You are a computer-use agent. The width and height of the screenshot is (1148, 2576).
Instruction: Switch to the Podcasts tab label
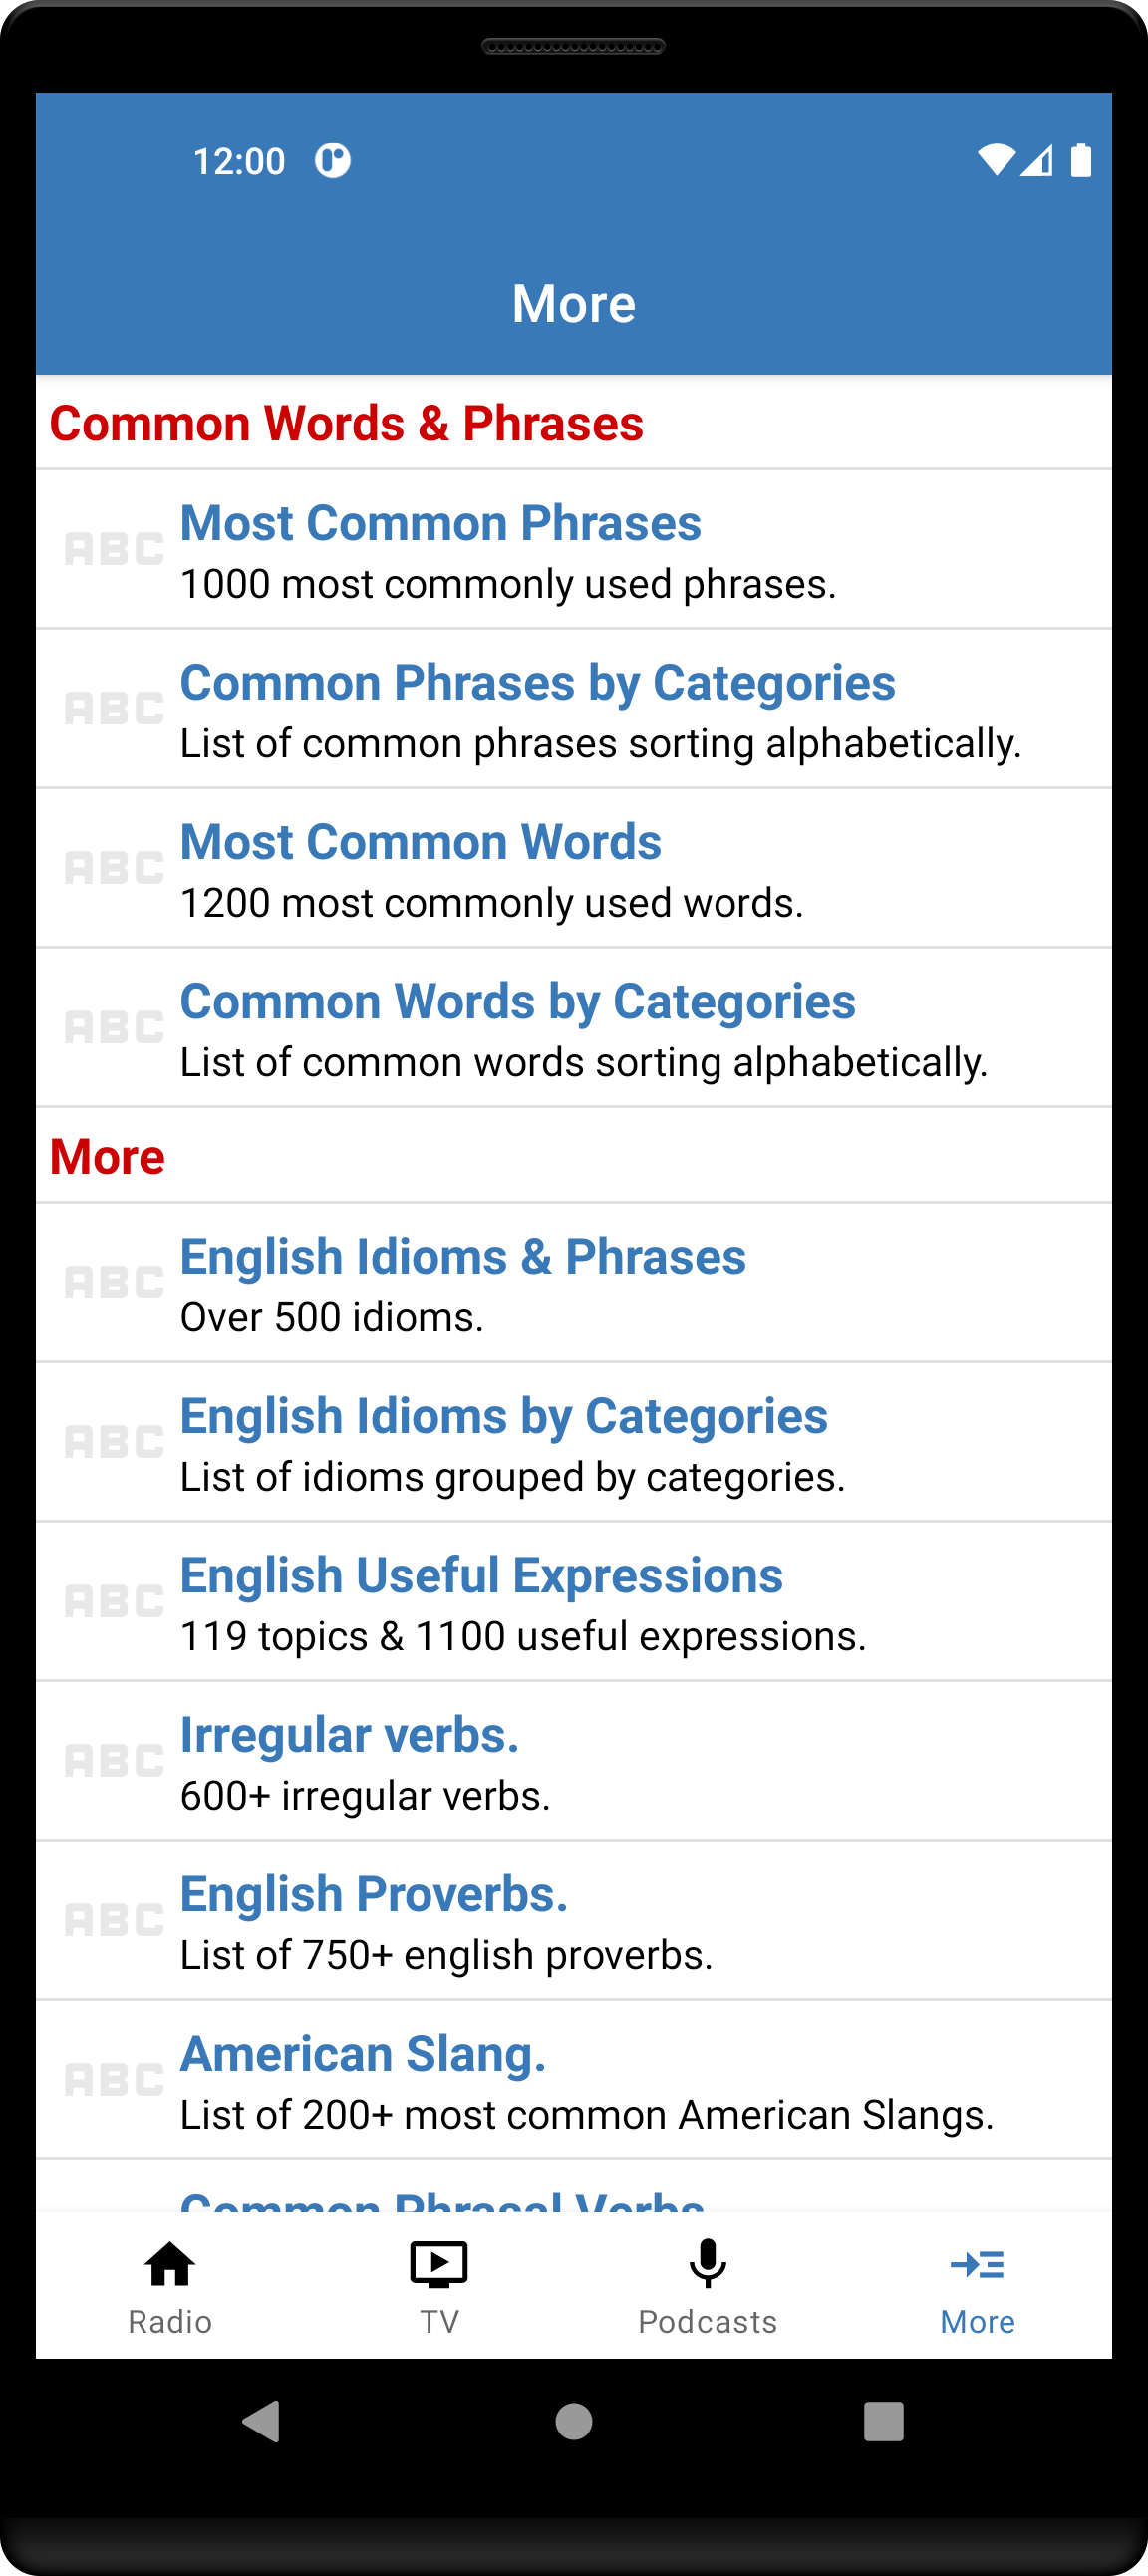coord(708,2322)
